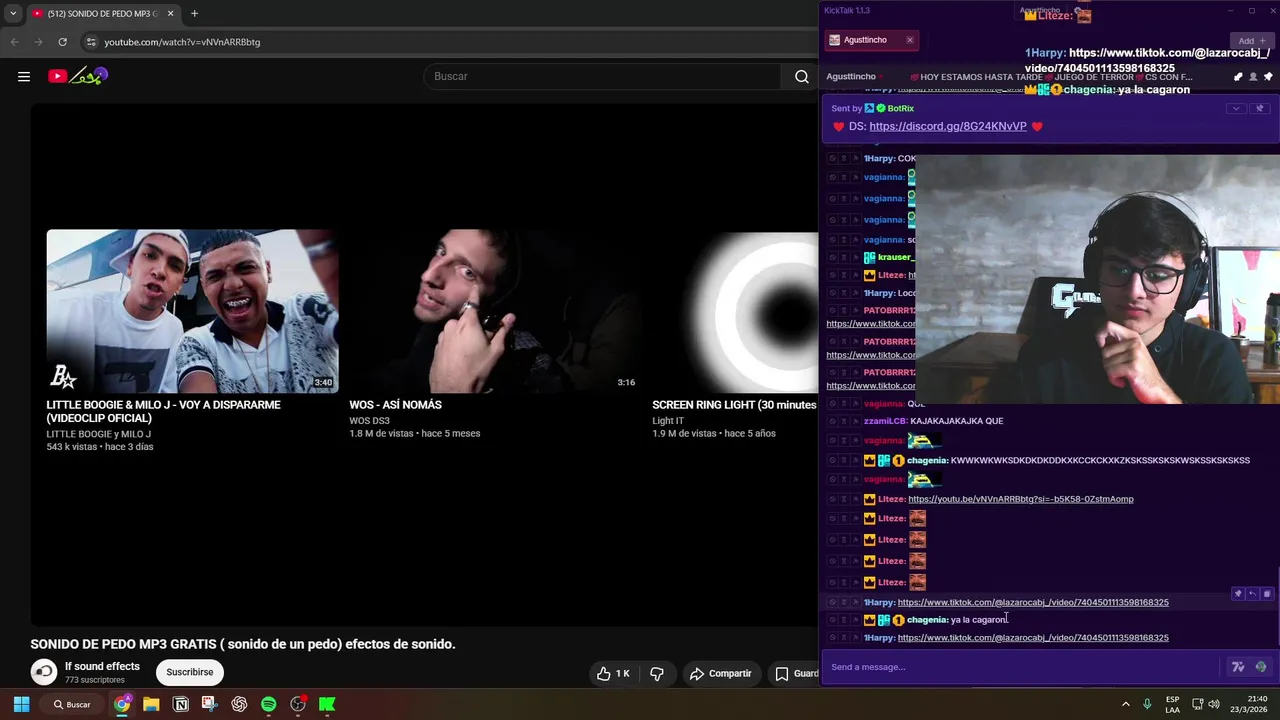The width and height of the screenshot is (1280, 720).
Task: Open SCREEN RING LIGHT video thumbnail
Action: tap(735, 311)
